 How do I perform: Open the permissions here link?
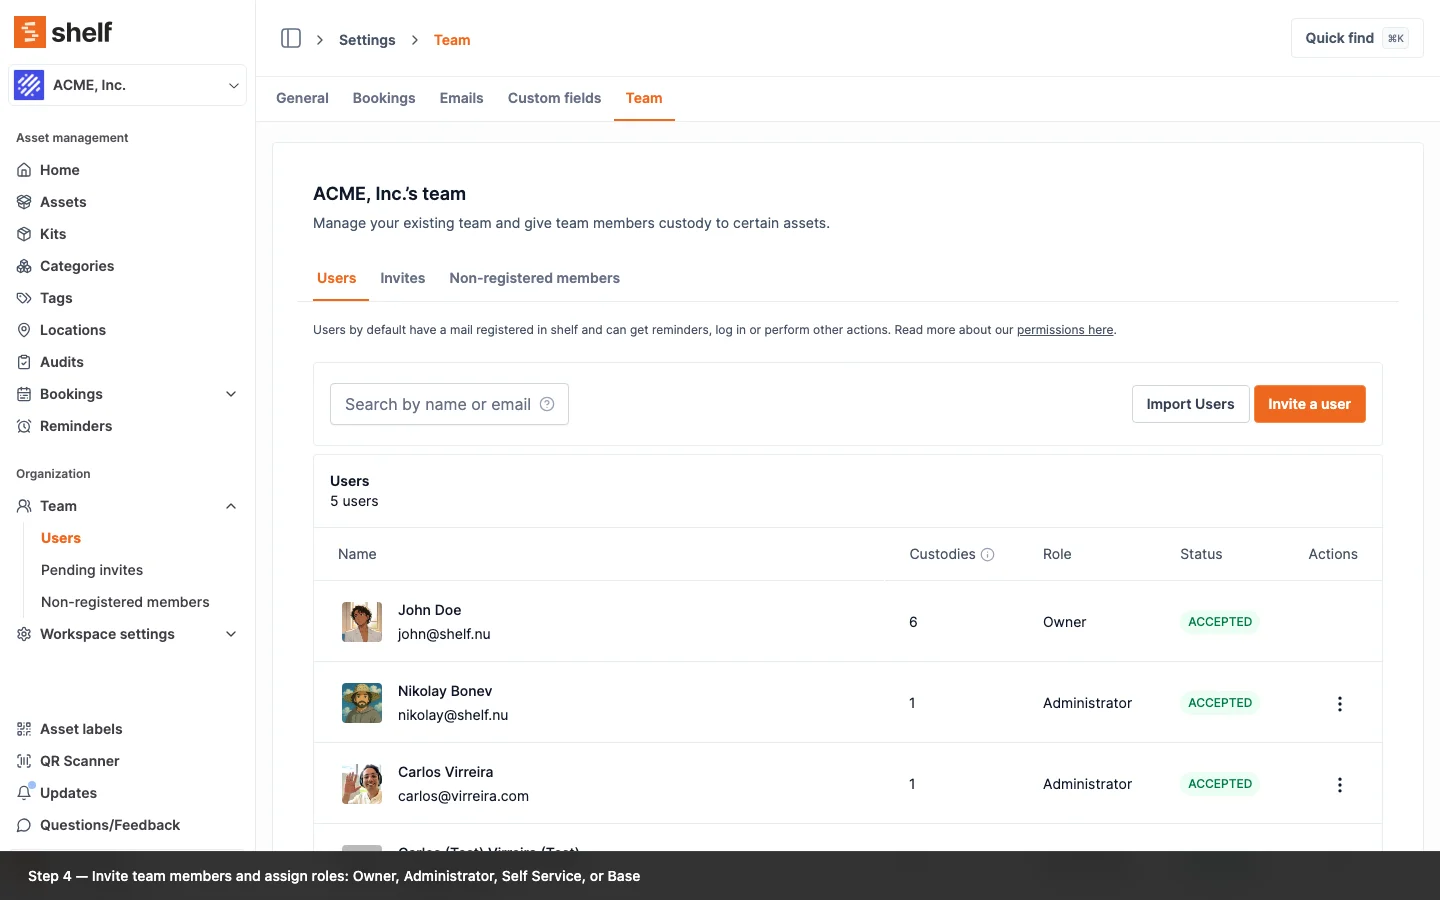click(1064, 330)
